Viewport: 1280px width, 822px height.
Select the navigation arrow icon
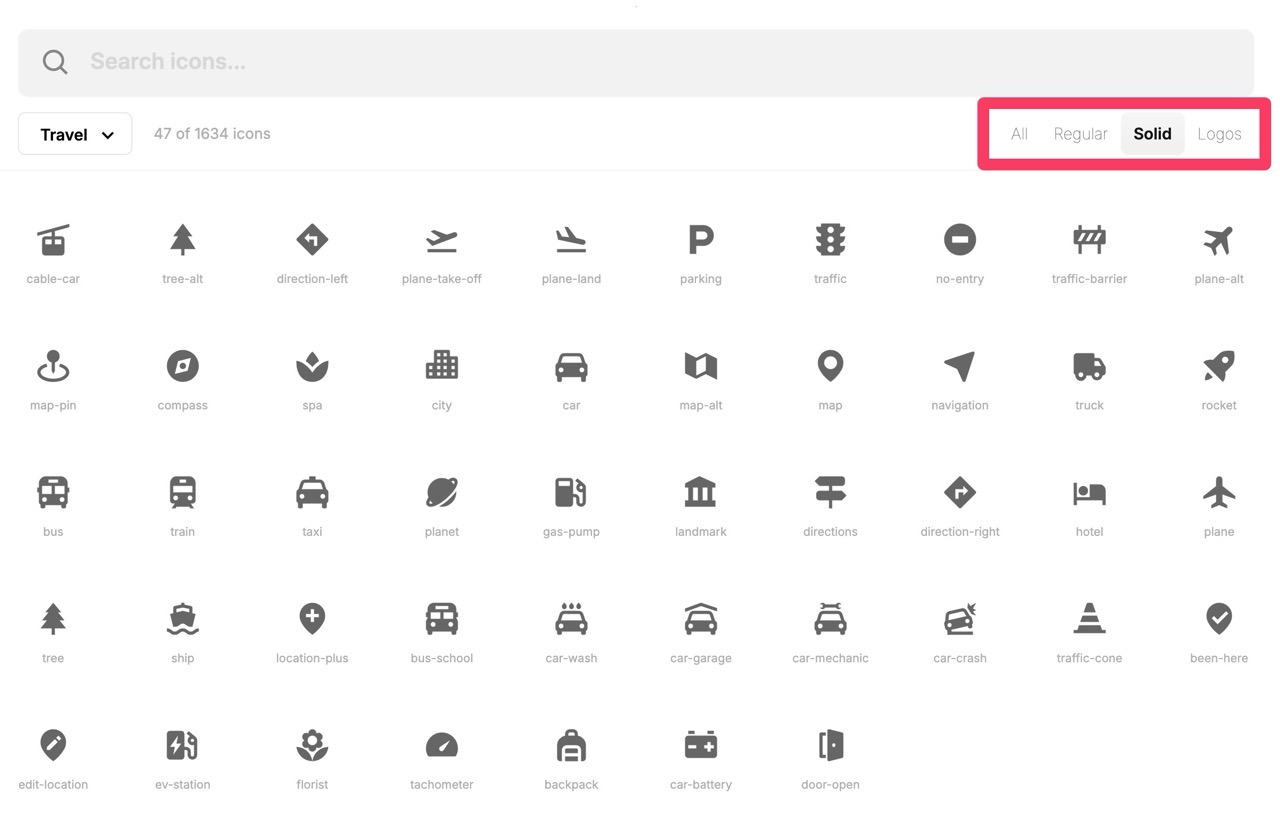coord(960,366)
